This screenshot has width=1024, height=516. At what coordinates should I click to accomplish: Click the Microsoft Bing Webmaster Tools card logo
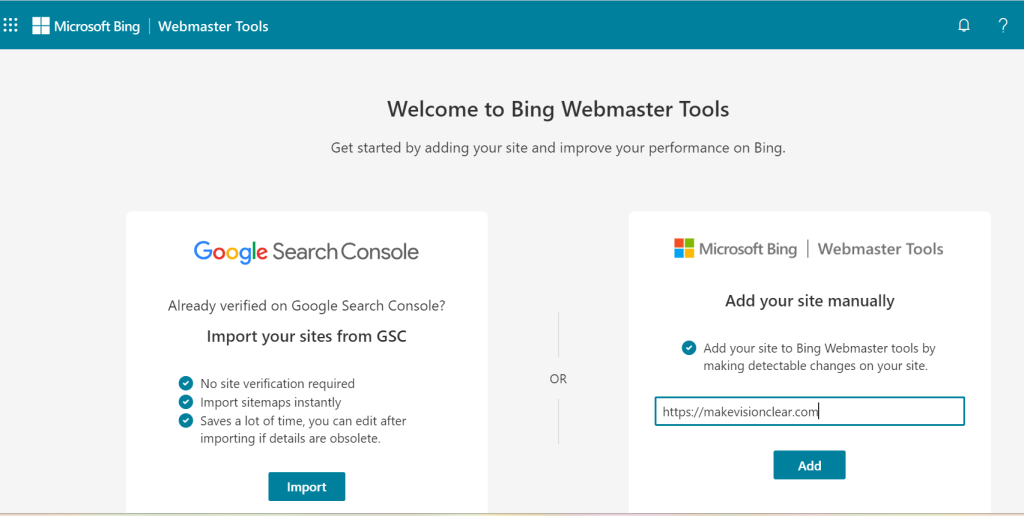(x=809, y=249)
